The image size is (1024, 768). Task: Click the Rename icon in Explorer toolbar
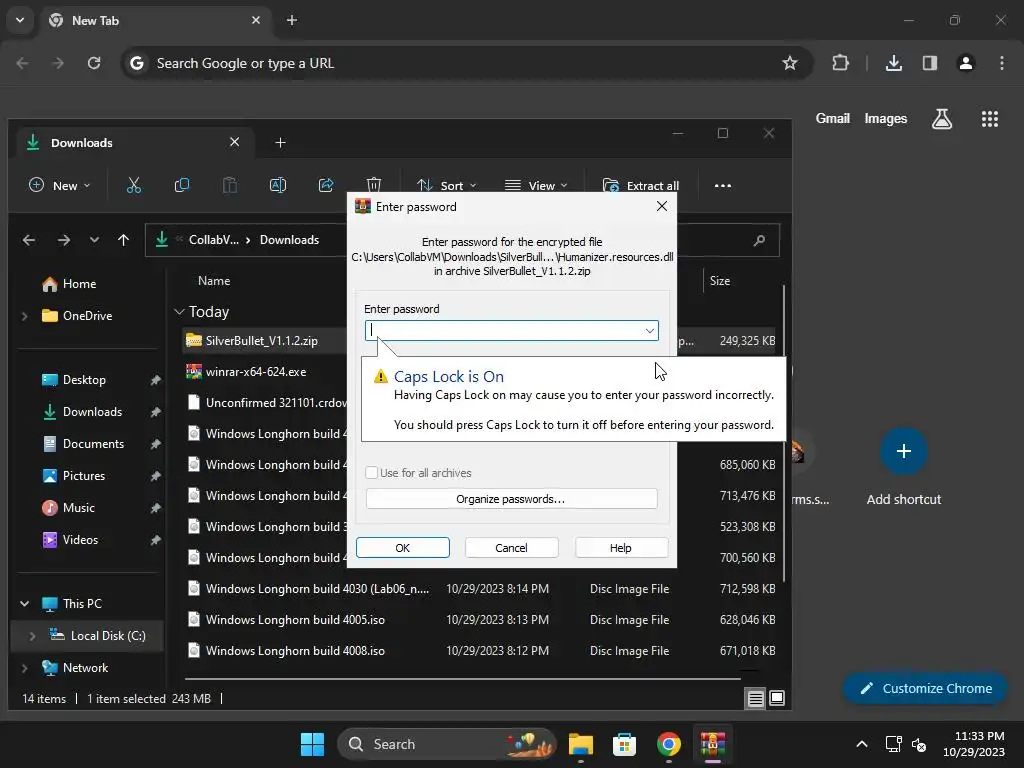278,185
